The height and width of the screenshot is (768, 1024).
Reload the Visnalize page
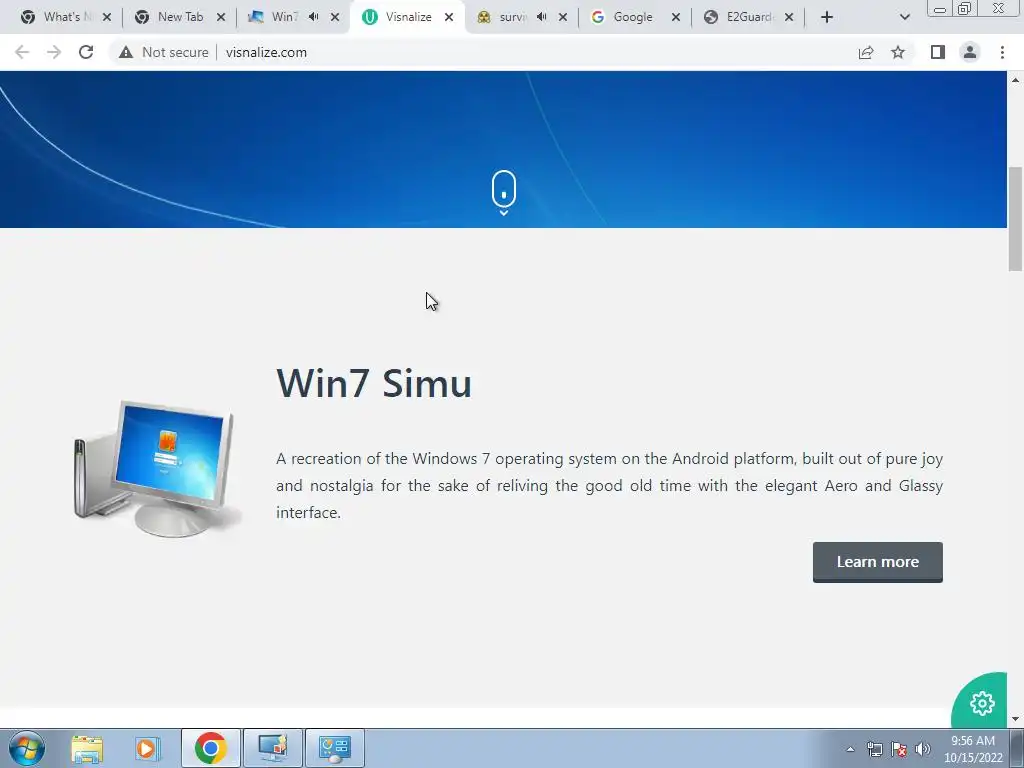(86, 52)
